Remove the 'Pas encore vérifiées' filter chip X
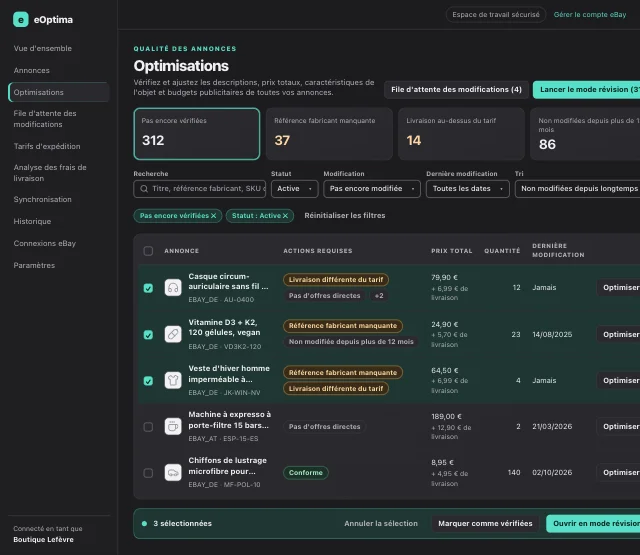 (x=213, y=215)
